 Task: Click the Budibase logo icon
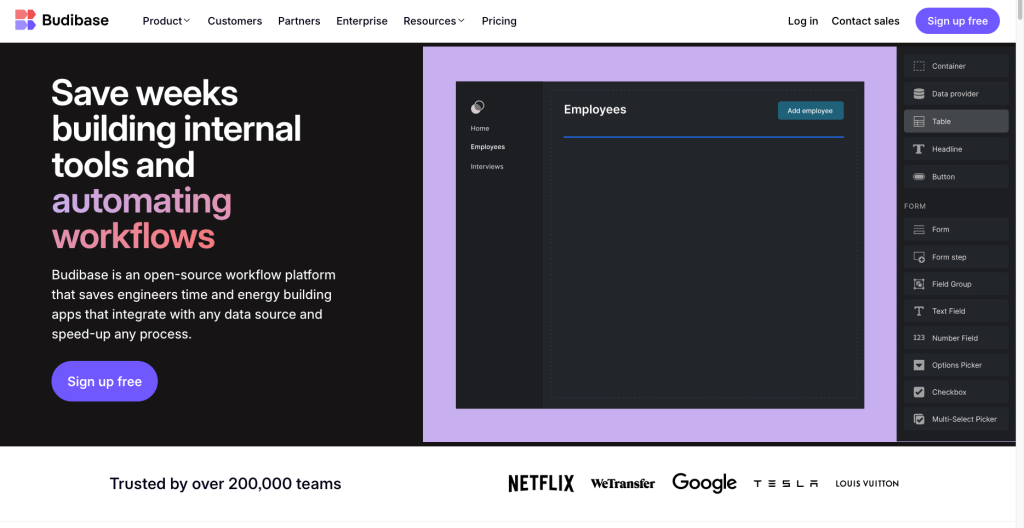tap(25, 20)
